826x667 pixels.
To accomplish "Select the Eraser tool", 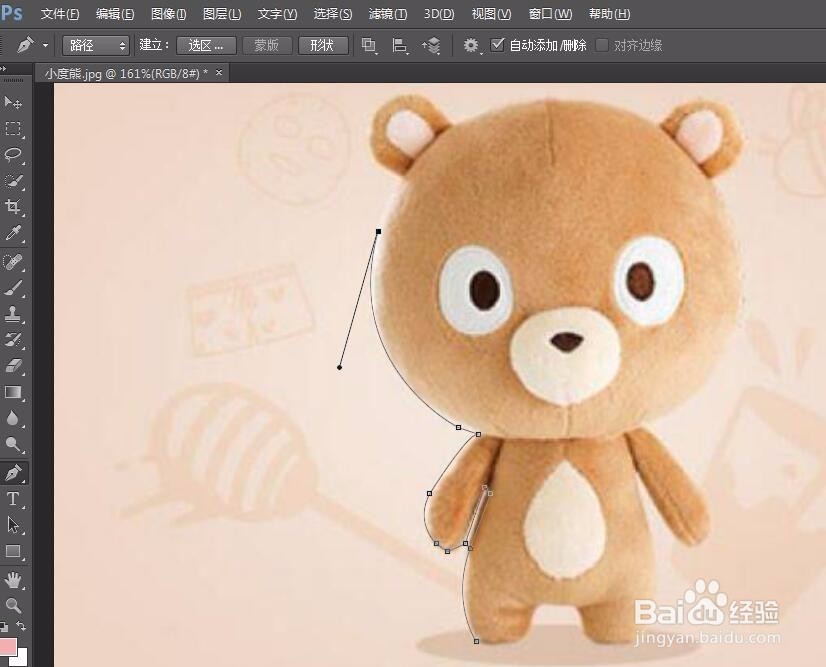I will (13, 366).
